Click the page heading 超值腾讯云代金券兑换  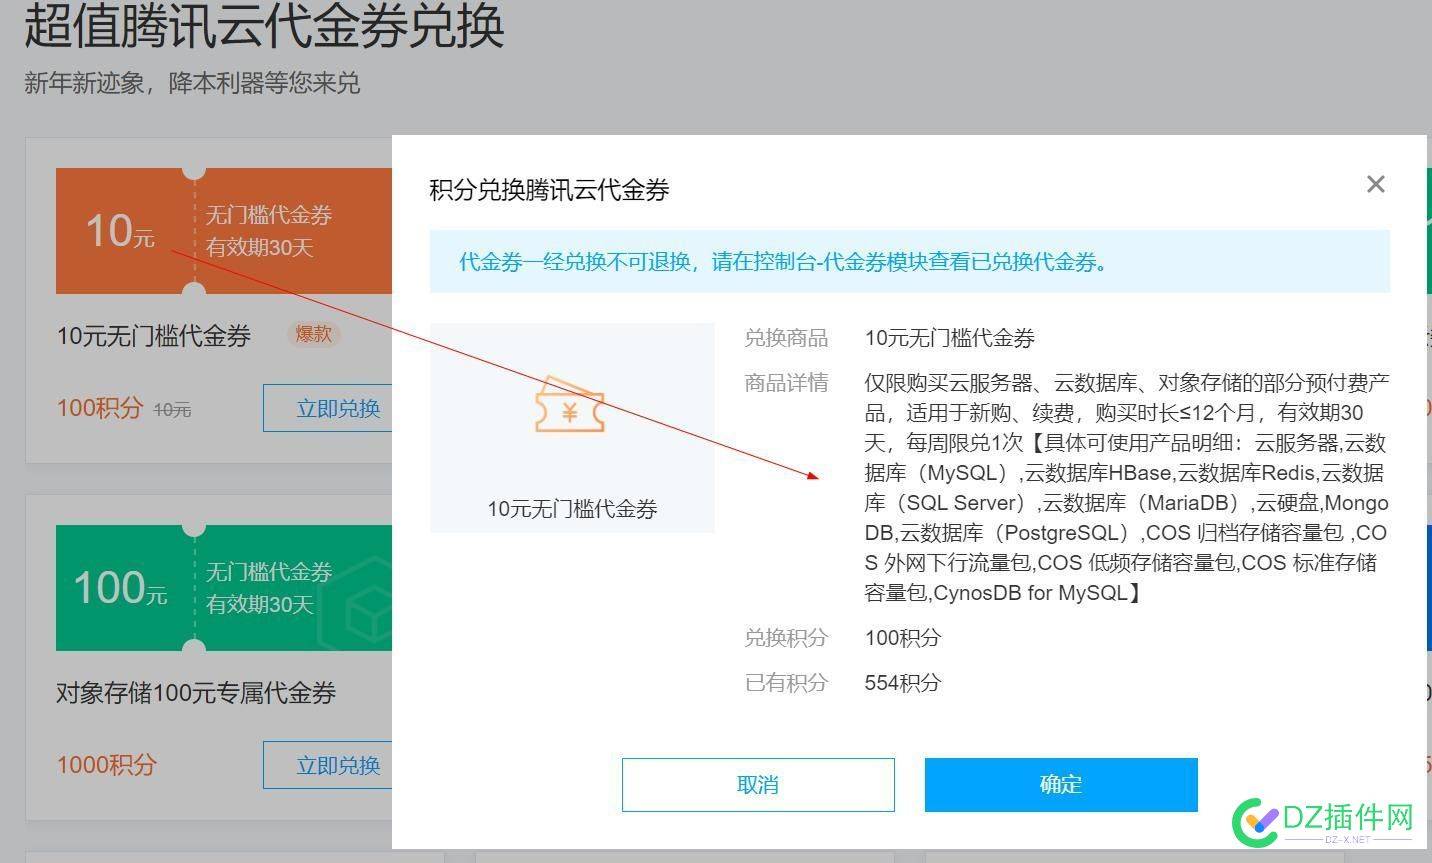264,25
